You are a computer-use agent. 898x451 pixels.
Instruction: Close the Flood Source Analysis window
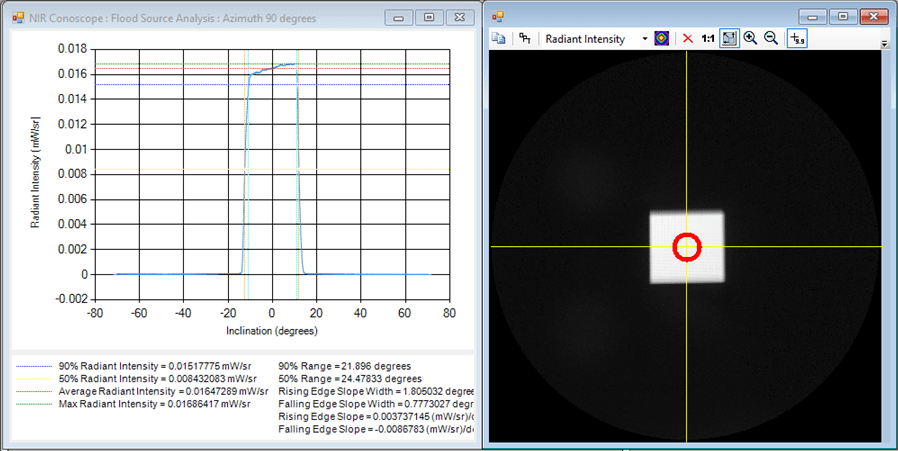coord(460,18)
